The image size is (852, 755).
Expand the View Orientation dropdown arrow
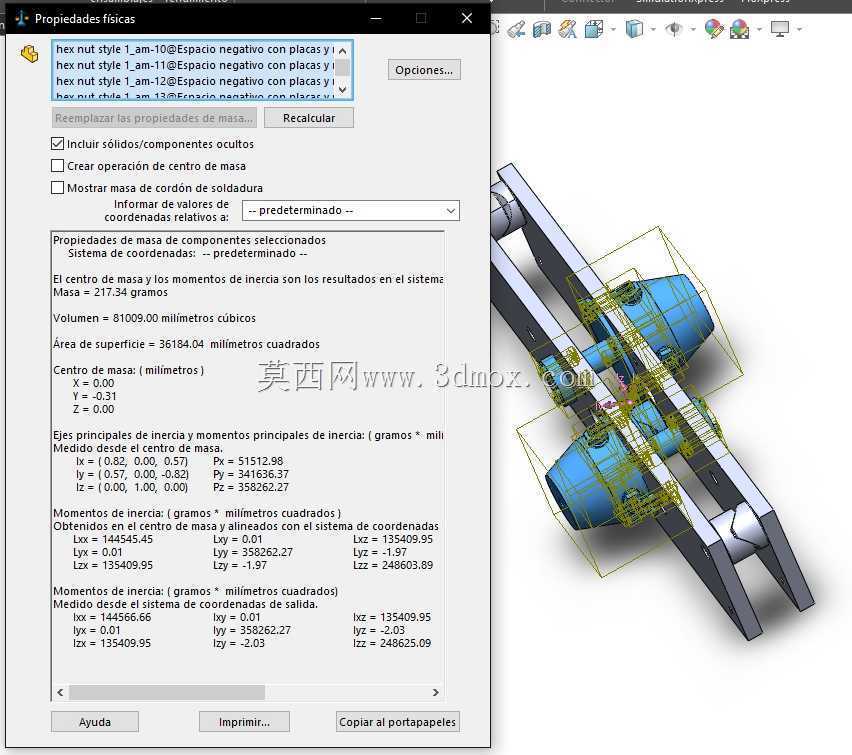pyautogui.click(x=613, y=29)
